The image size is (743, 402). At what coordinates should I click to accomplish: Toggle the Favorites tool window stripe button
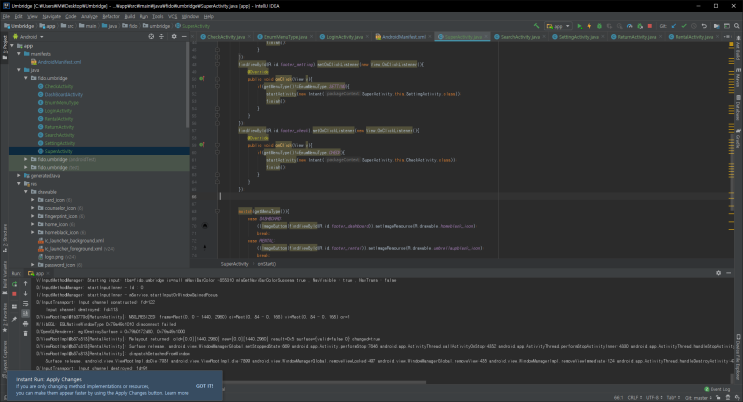coord(5,318)
